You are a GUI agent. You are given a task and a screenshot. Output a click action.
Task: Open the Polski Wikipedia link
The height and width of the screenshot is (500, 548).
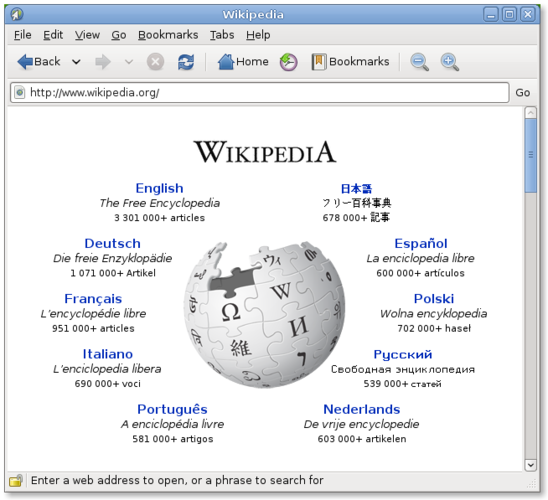pyautogui.click(x=434, y=299)
